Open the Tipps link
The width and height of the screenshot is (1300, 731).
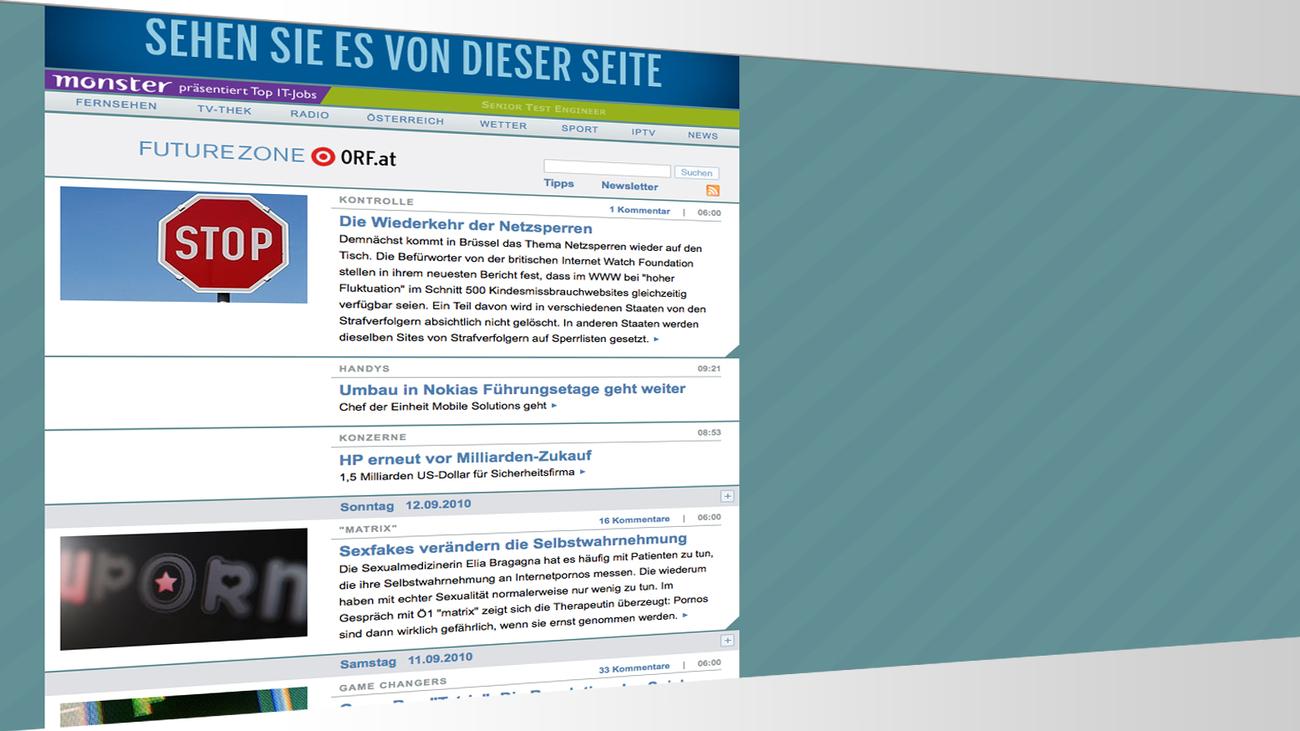coord(559,183)
